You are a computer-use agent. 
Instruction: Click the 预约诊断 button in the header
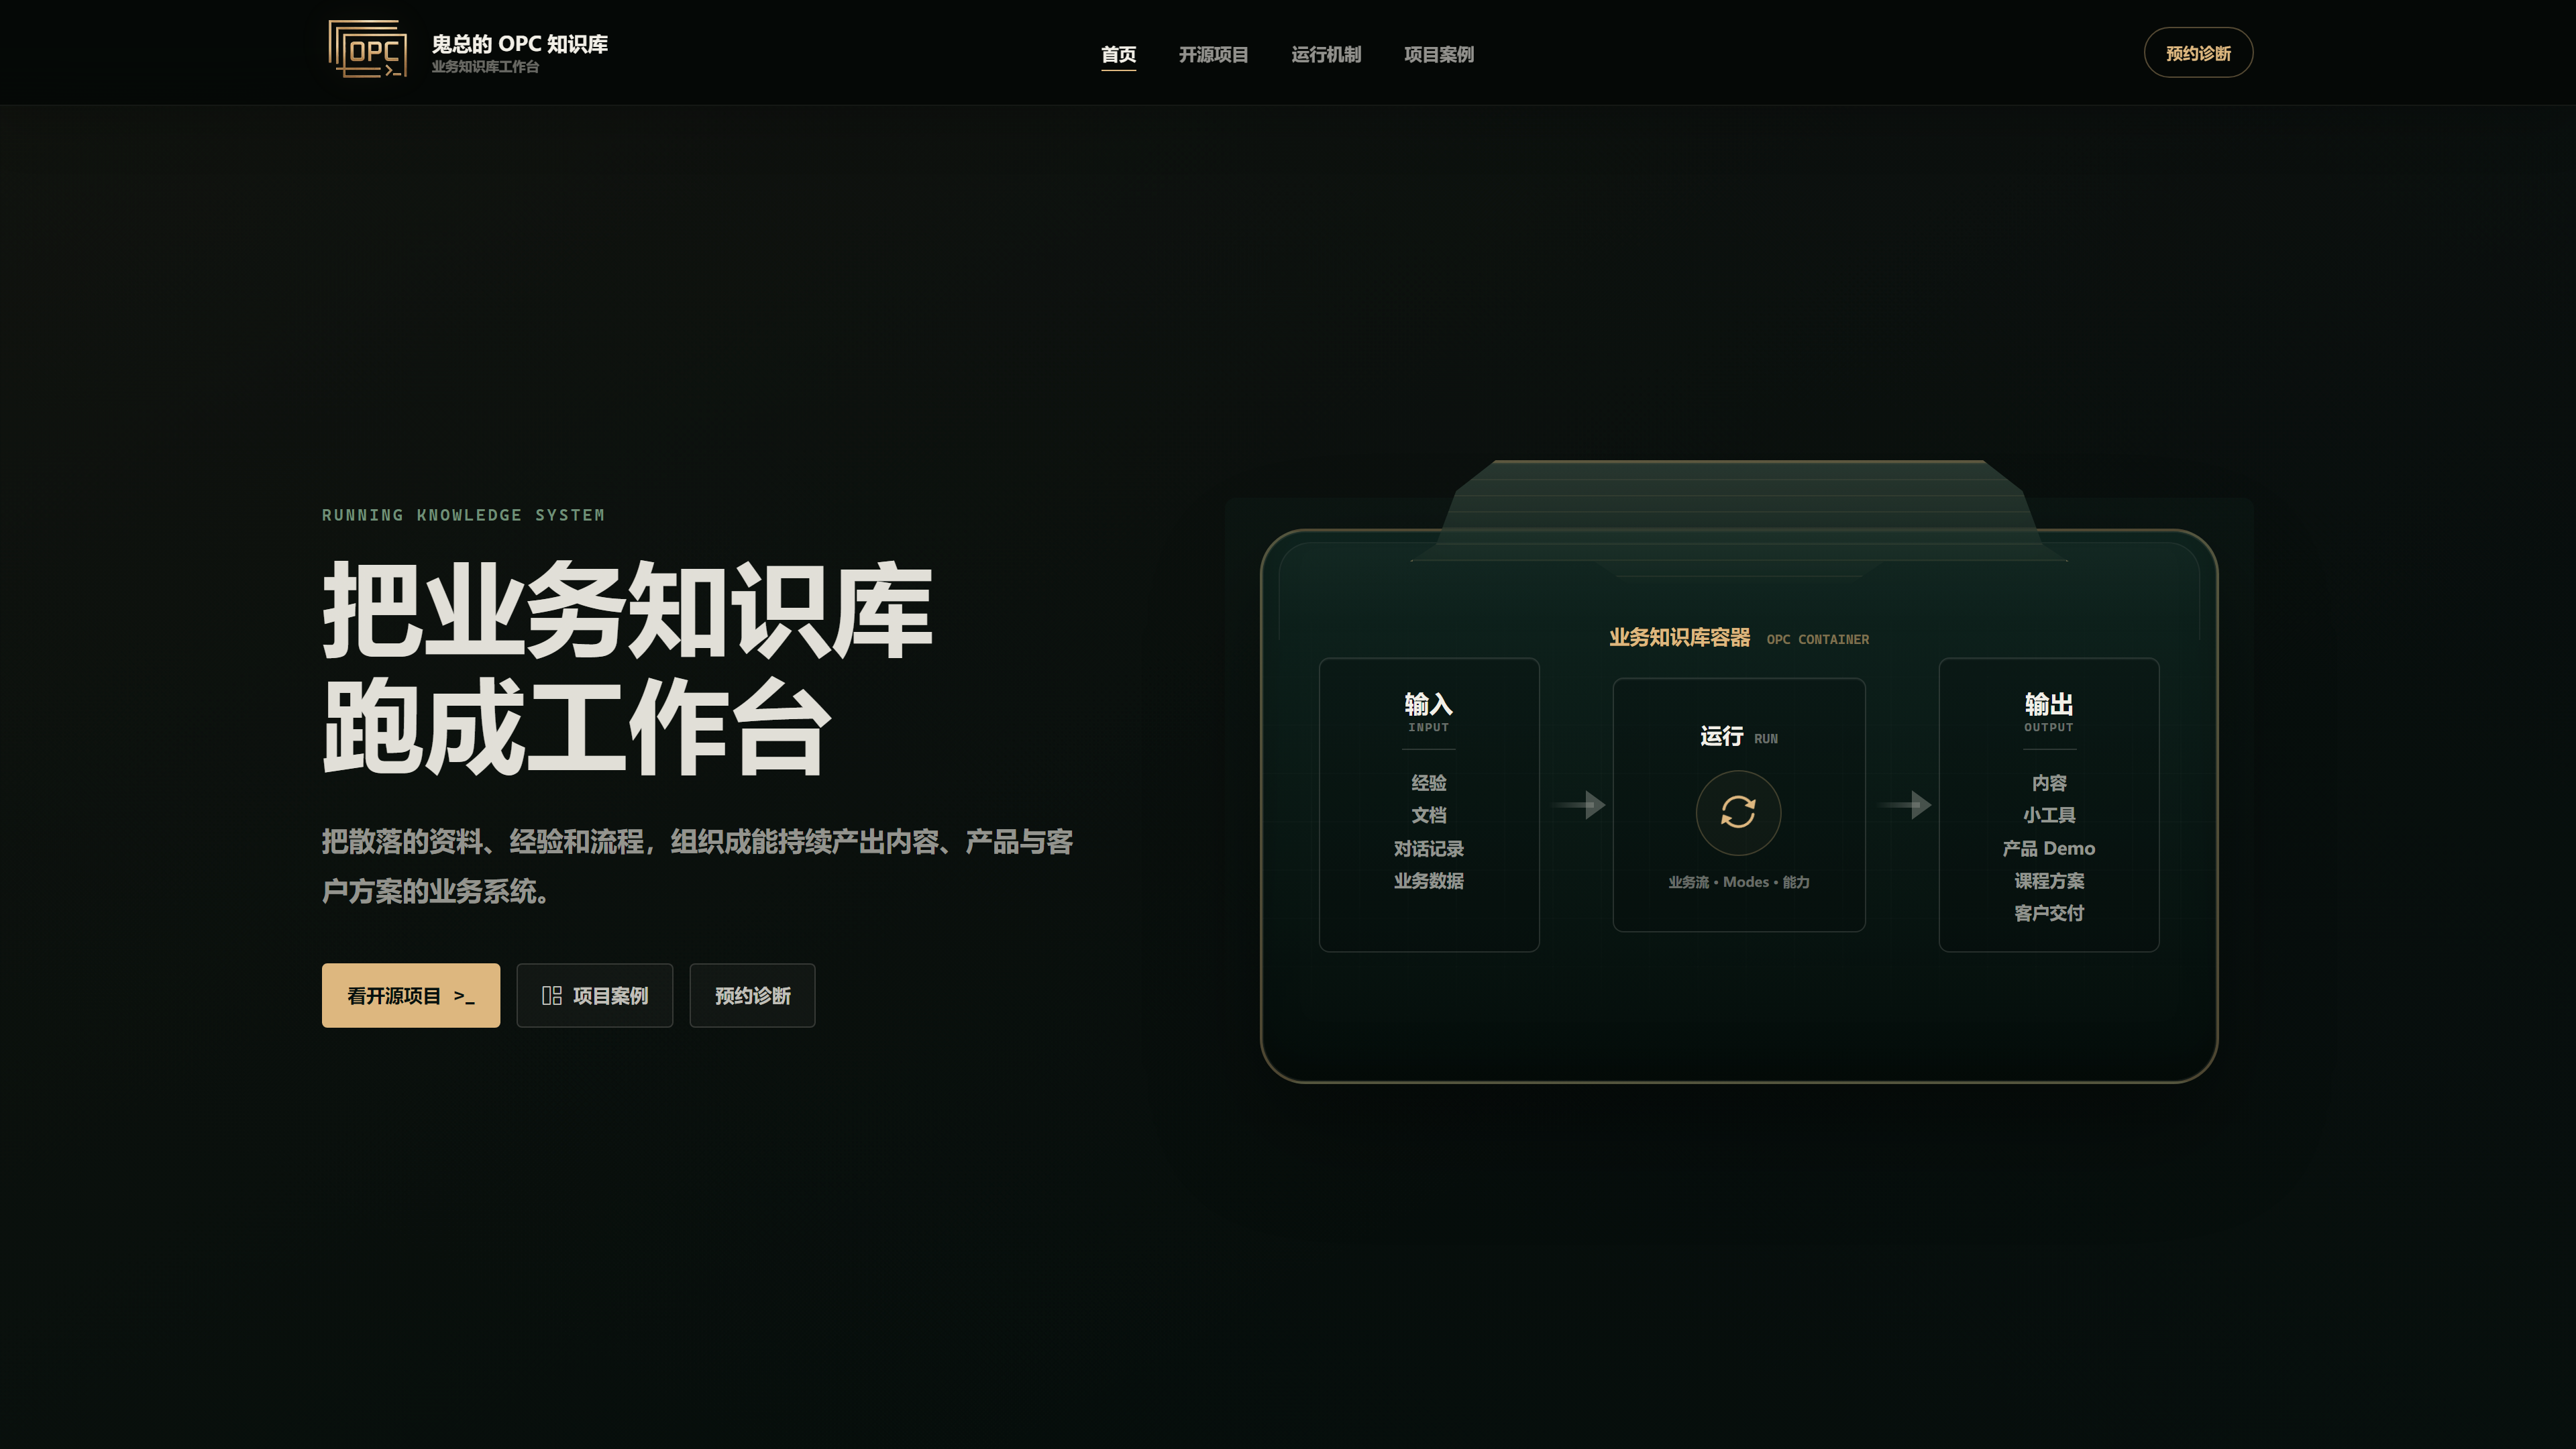click(2198, 53)
